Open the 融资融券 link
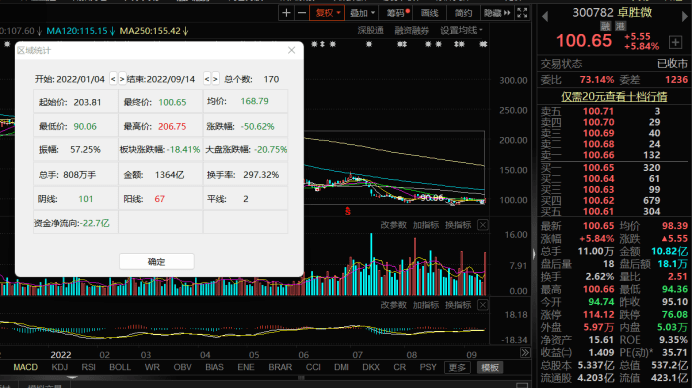Screen dimensions: 692x388 pos(411,30)
